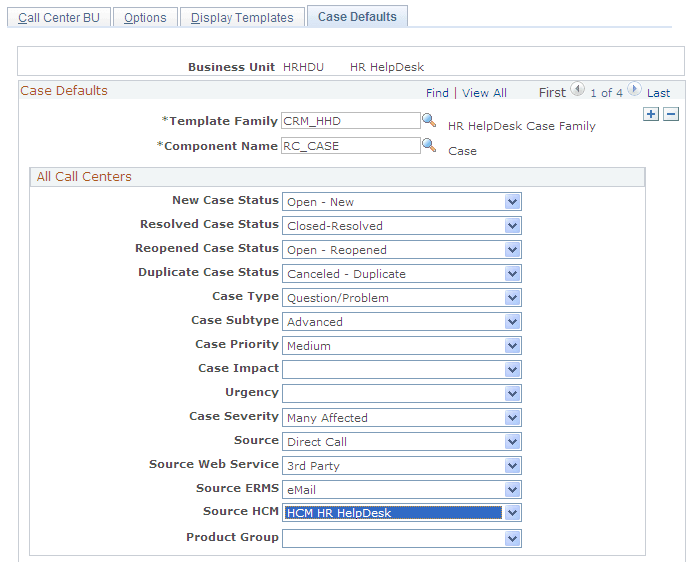Click the '1 of 4' row counter
This screenshot has height=562, width=694.
(x=606, y=93)
